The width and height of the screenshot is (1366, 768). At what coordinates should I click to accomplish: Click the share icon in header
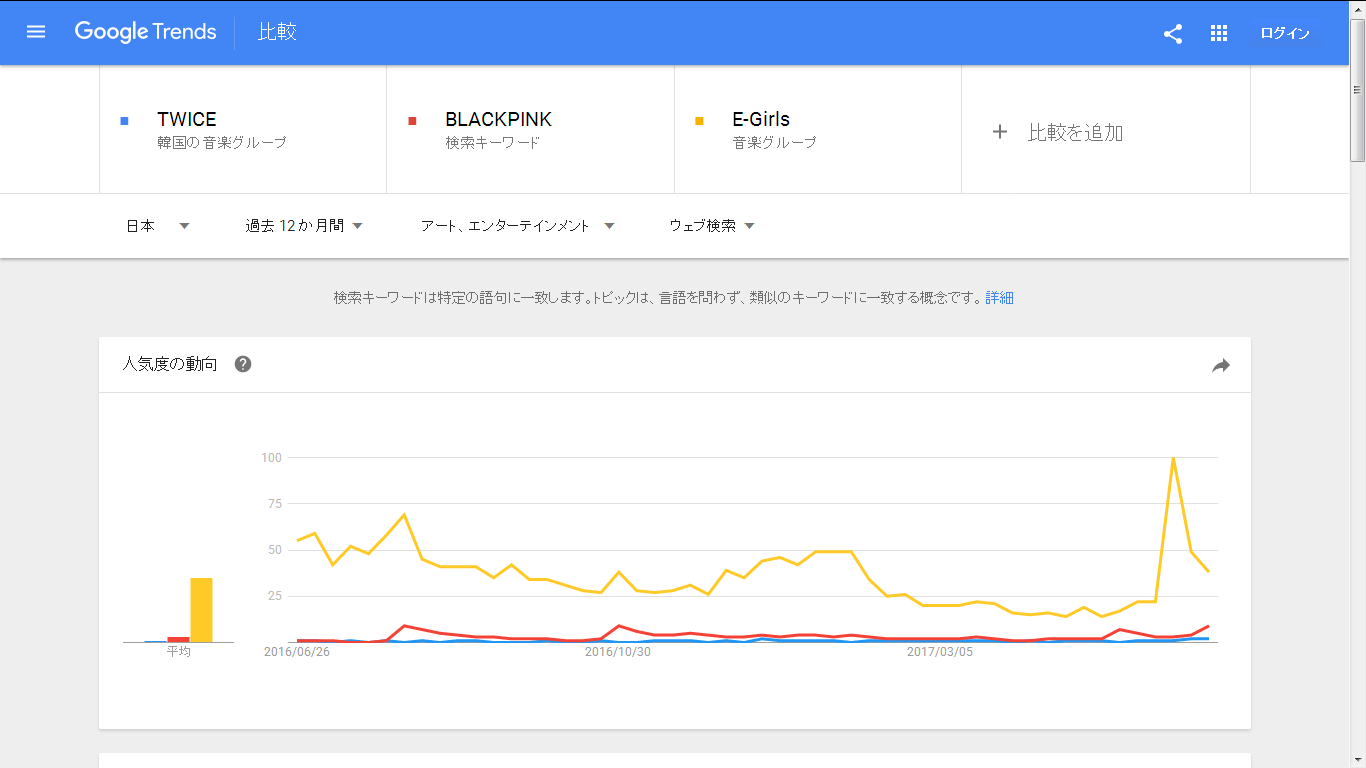tap(1173, 33)
